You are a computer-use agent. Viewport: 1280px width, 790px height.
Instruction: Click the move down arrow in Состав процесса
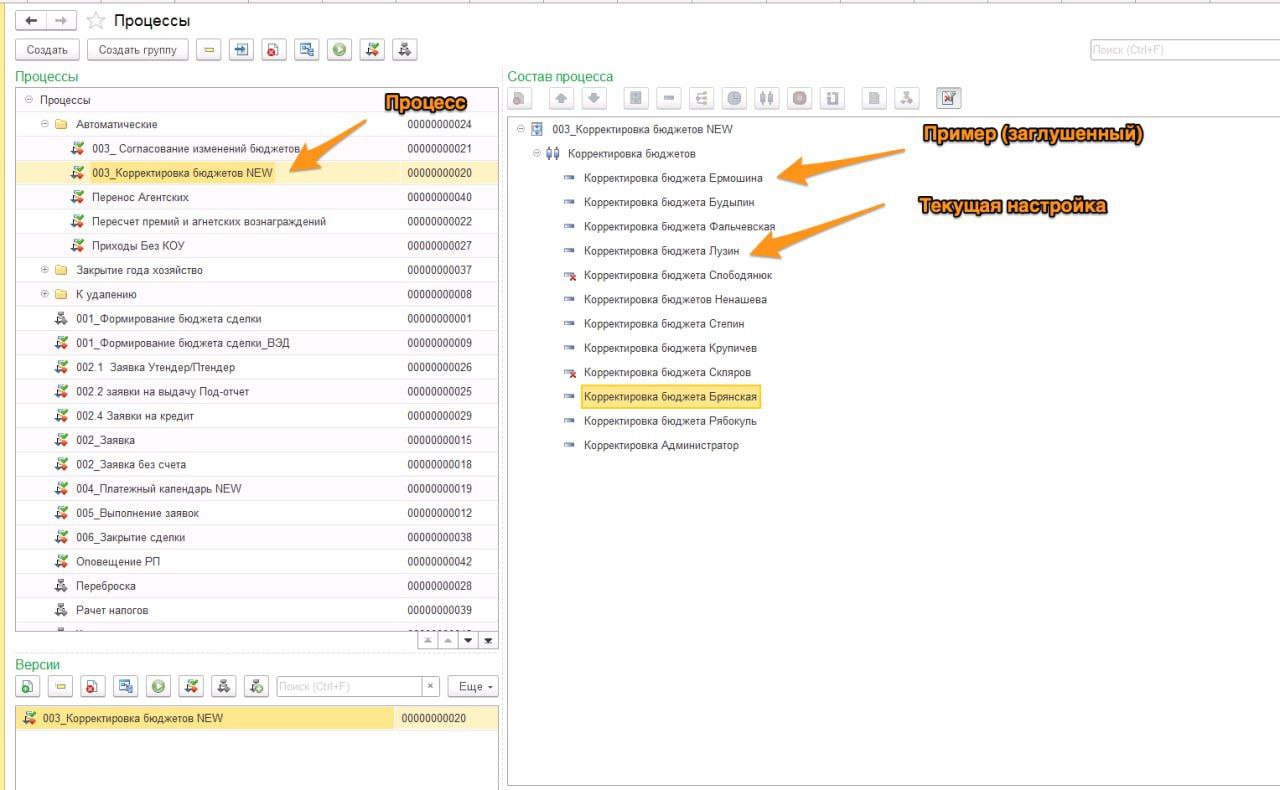(x=593, y=98)
